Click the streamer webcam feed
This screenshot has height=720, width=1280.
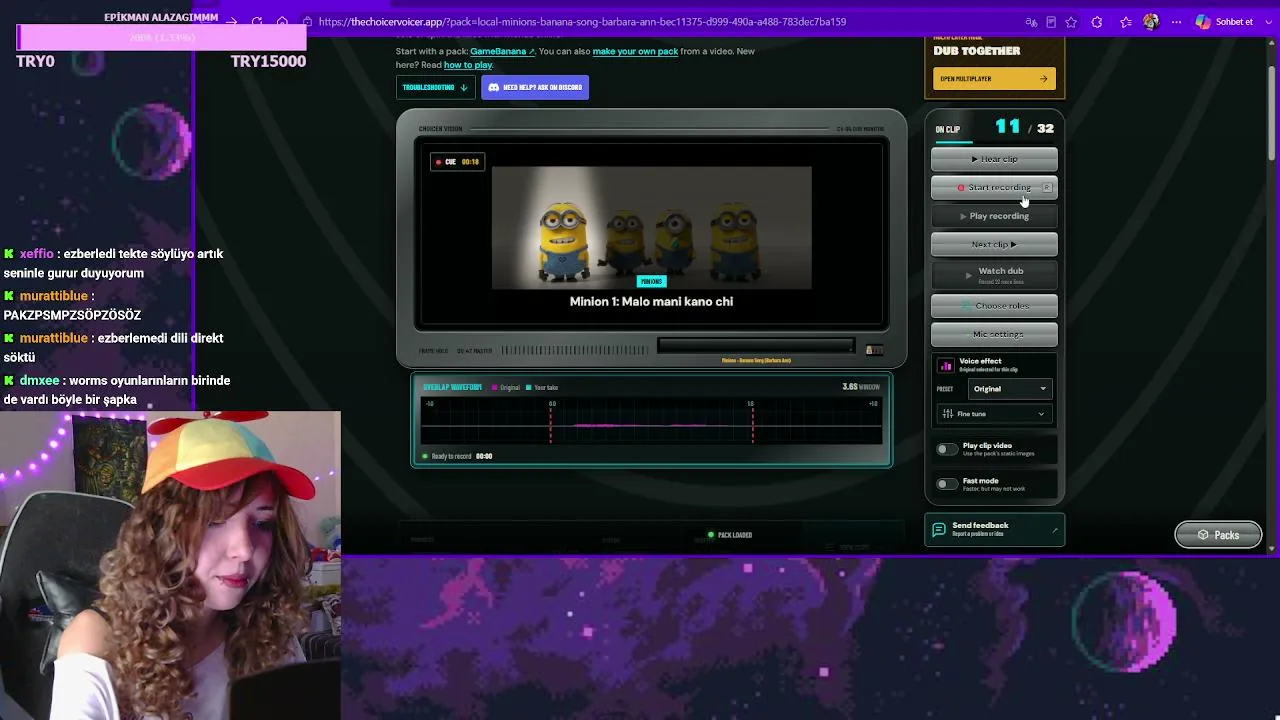pos(170,565)
